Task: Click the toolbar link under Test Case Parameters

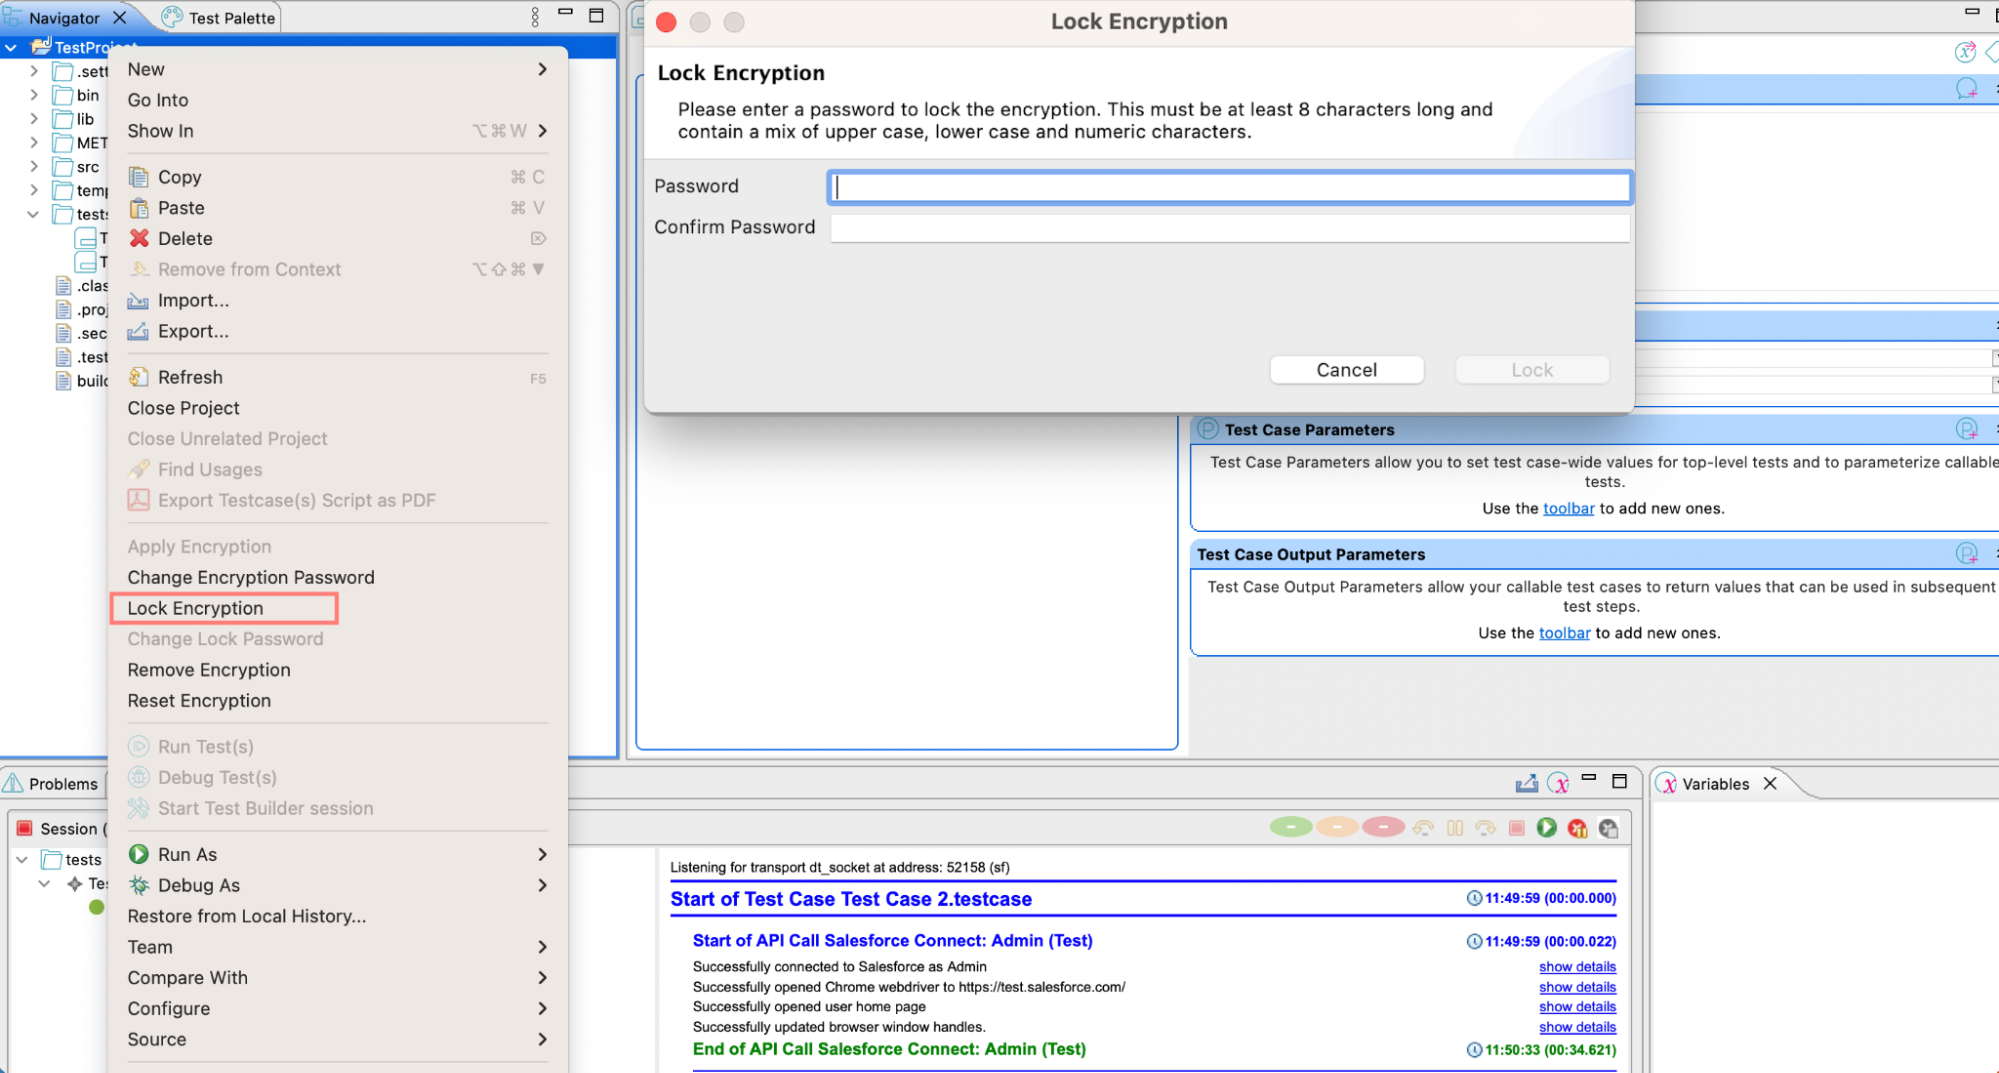Action: click(x=1568, y=508)
